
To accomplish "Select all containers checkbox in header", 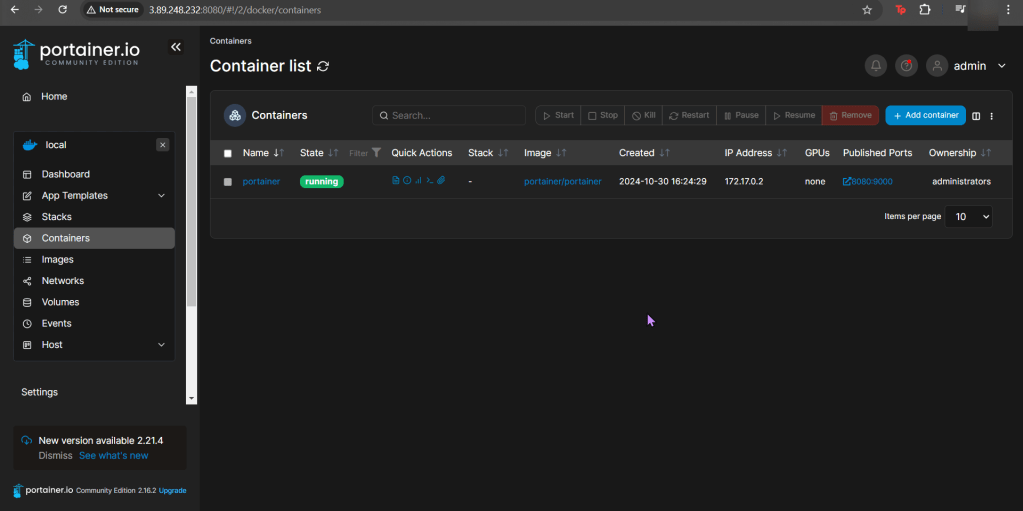I will coord(228,153).
